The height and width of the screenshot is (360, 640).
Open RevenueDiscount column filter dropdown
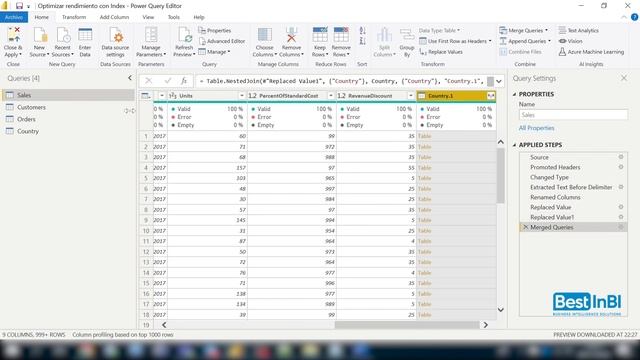[411, 96]
